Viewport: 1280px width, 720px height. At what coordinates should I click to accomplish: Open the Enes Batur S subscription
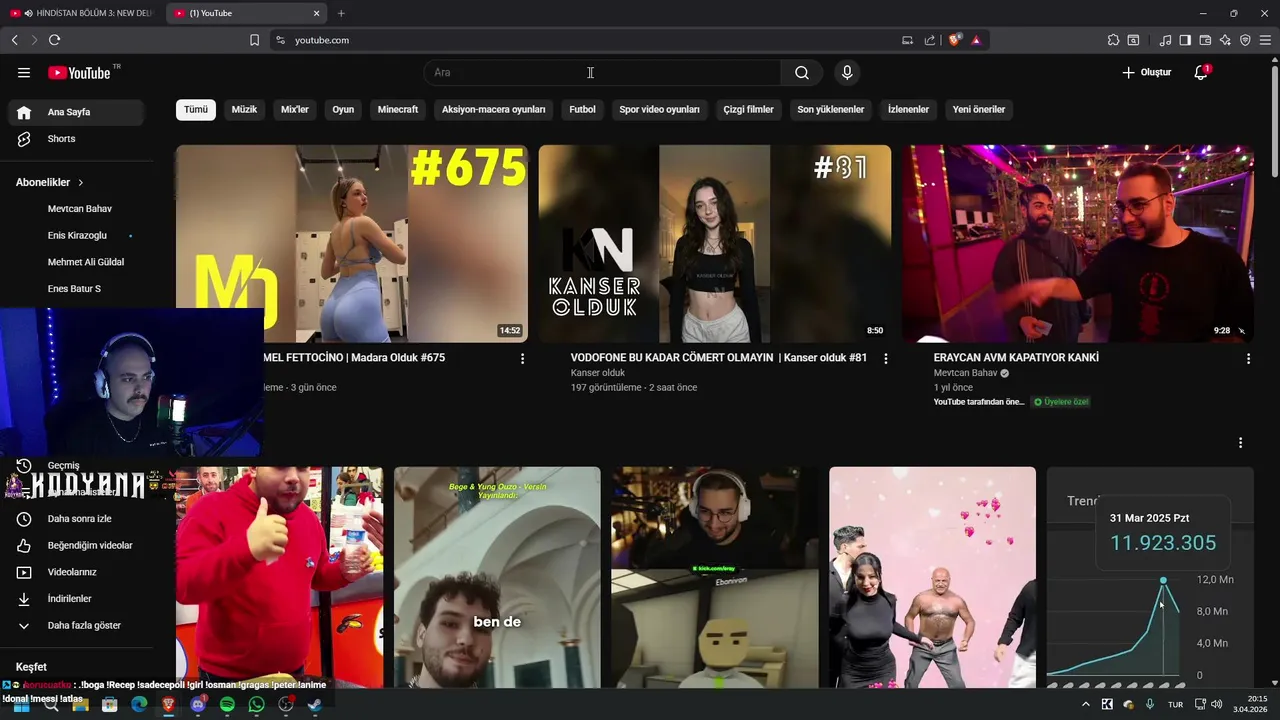74,289
